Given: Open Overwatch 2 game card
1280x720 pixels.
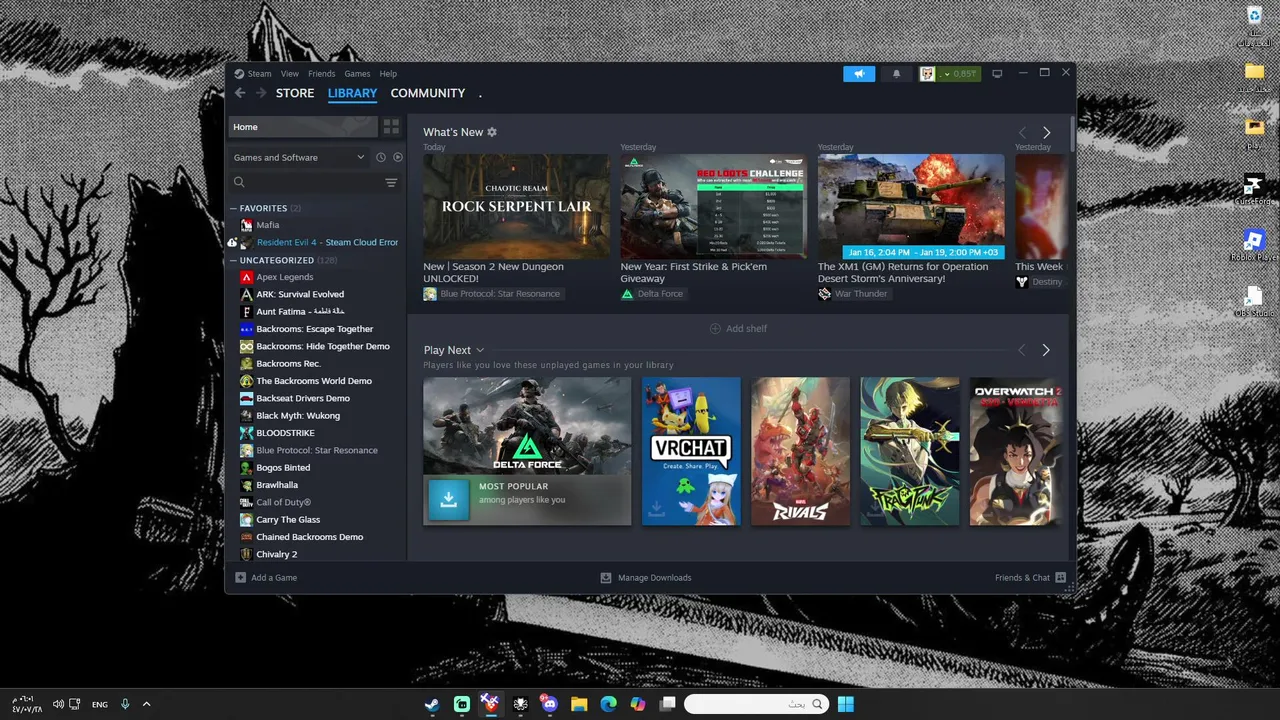Looking at the screenshot, I should [x=1018, y=451].
